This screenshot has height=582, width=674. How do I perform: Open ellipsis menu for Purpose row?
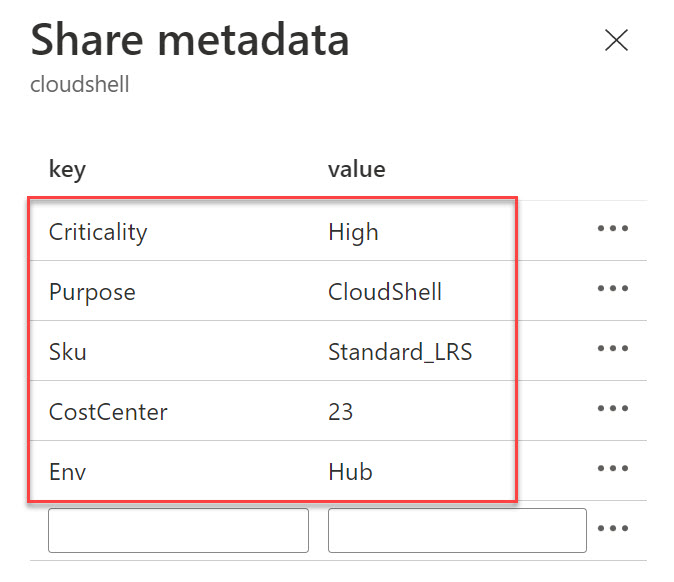click(x=612, y=289)
